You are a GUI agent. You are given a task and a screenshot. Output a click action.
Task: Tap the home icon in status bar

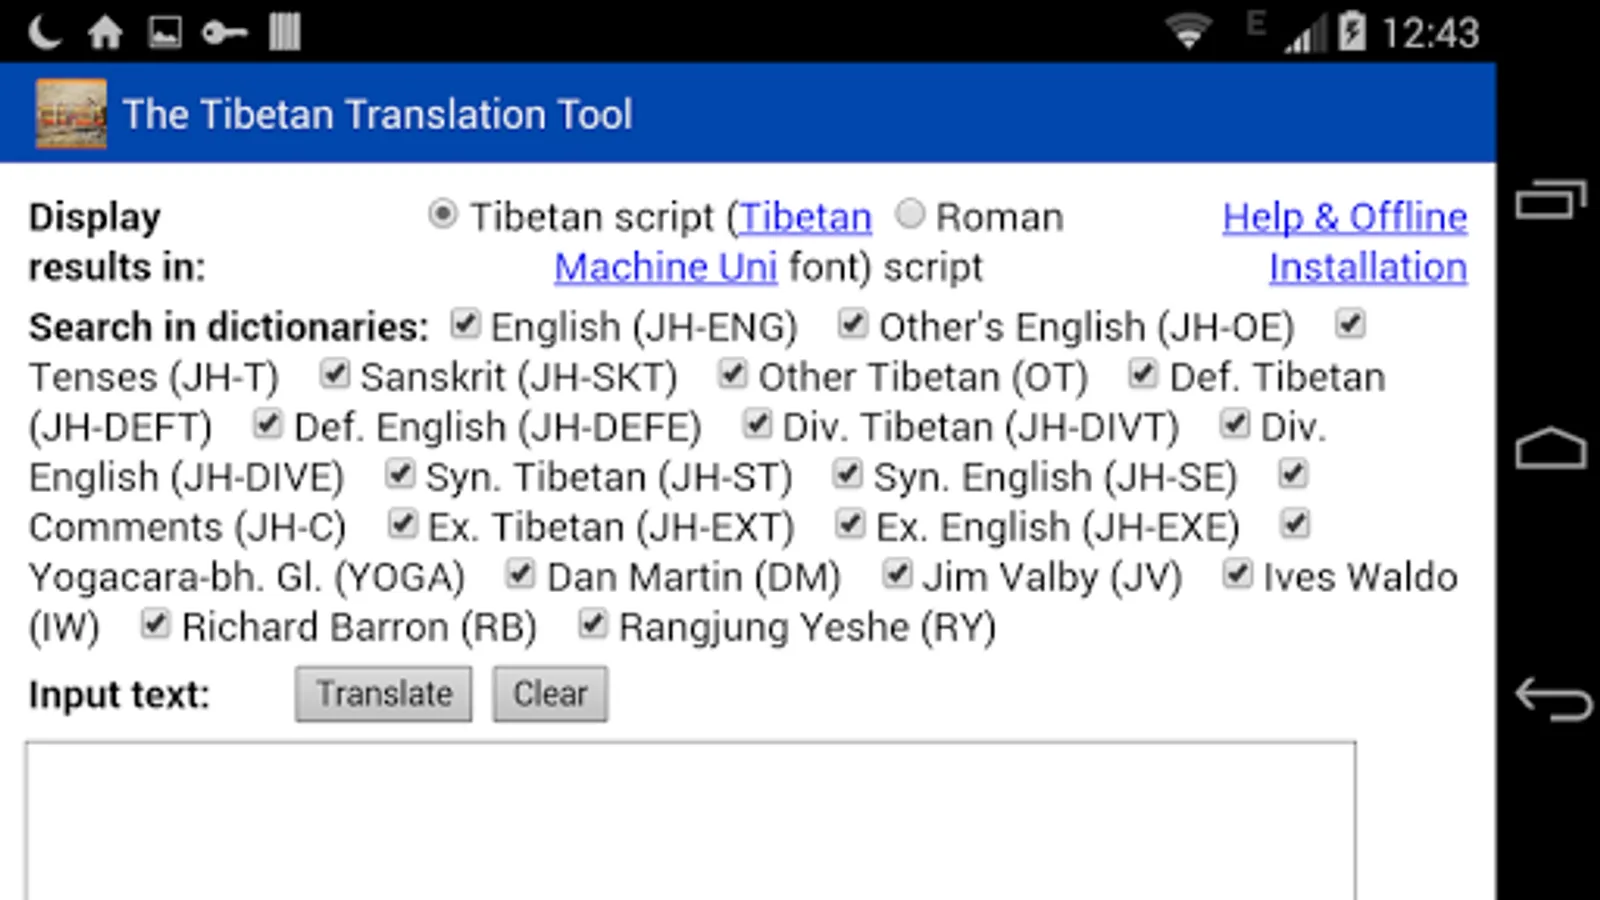(105, 33)
